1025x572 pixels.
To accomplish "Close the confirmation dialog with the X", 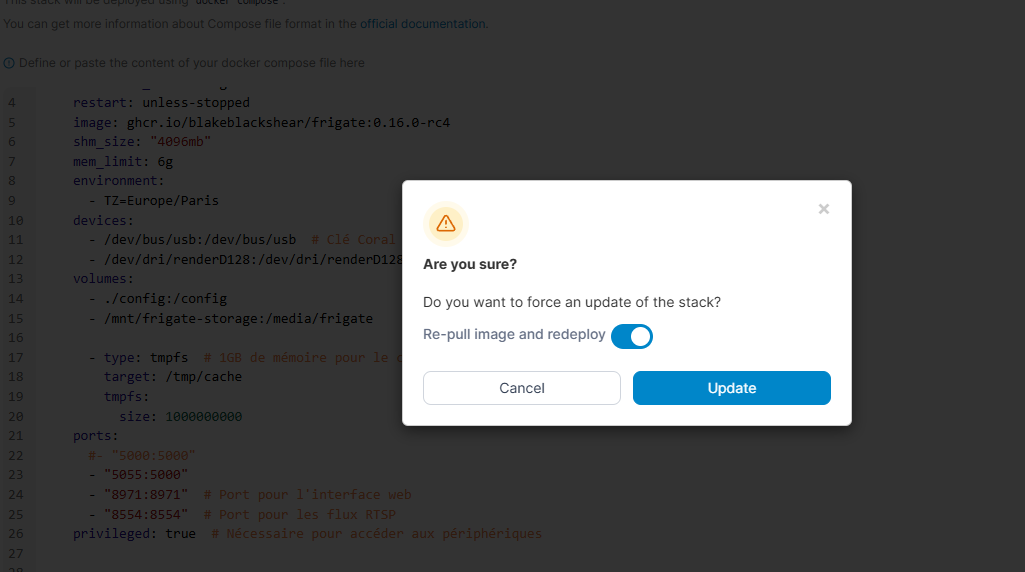I will (824, 209).
